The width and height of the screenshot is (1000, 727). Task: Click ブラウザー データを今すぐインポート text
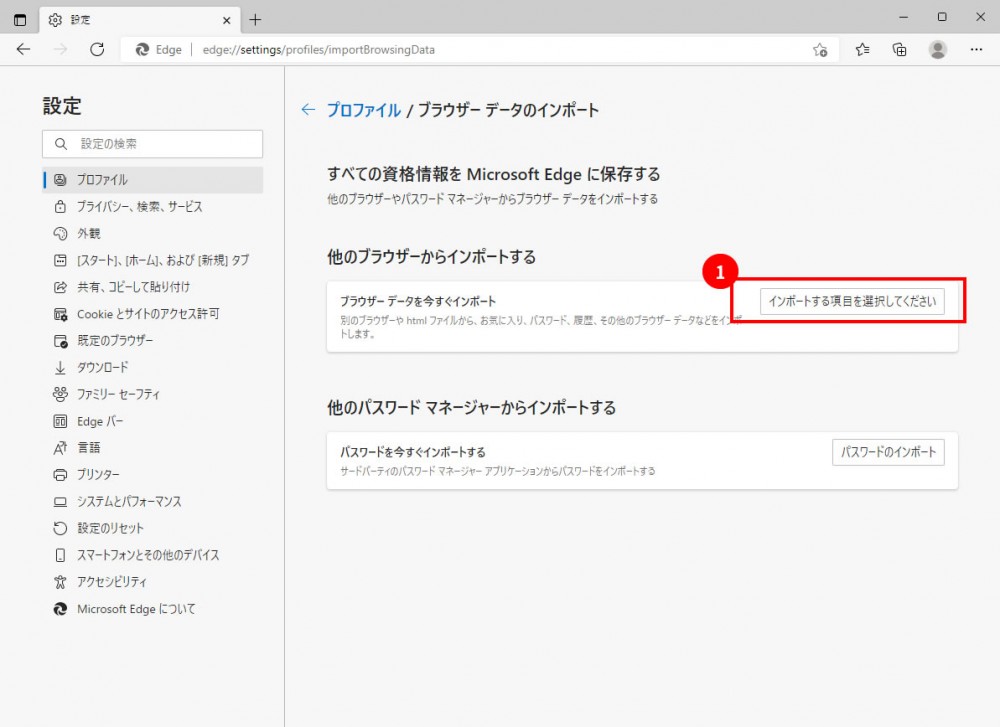tap(418, 301)
